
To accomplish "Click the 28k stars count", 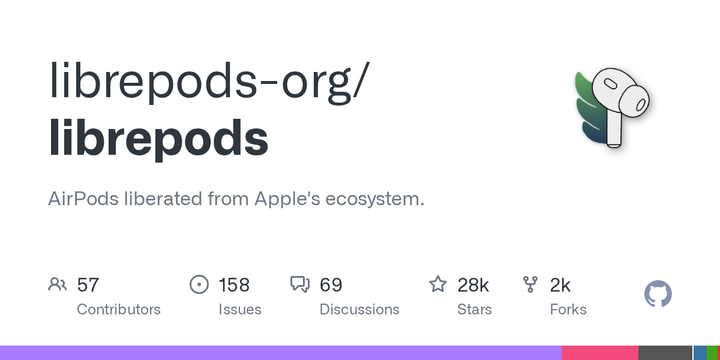I will (x=473, y=285).
